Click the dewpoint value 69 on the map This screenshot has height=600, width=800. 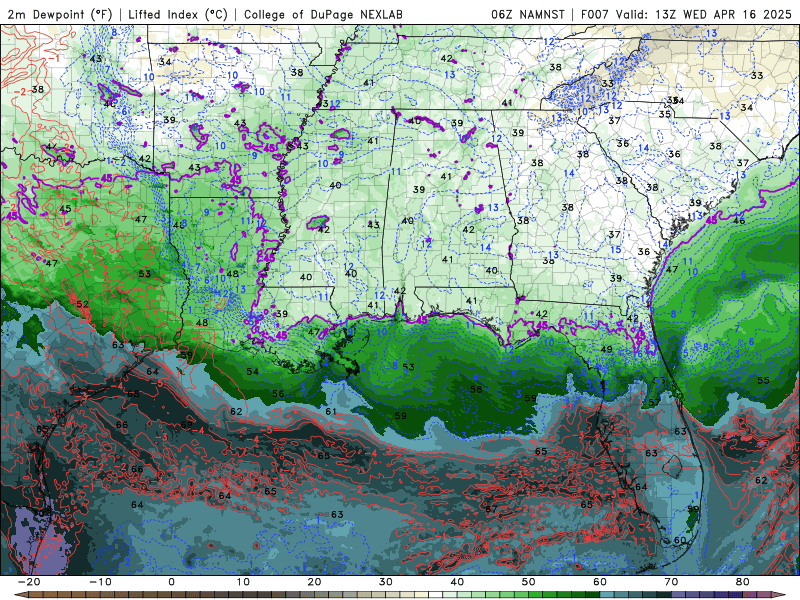[187, 424]
